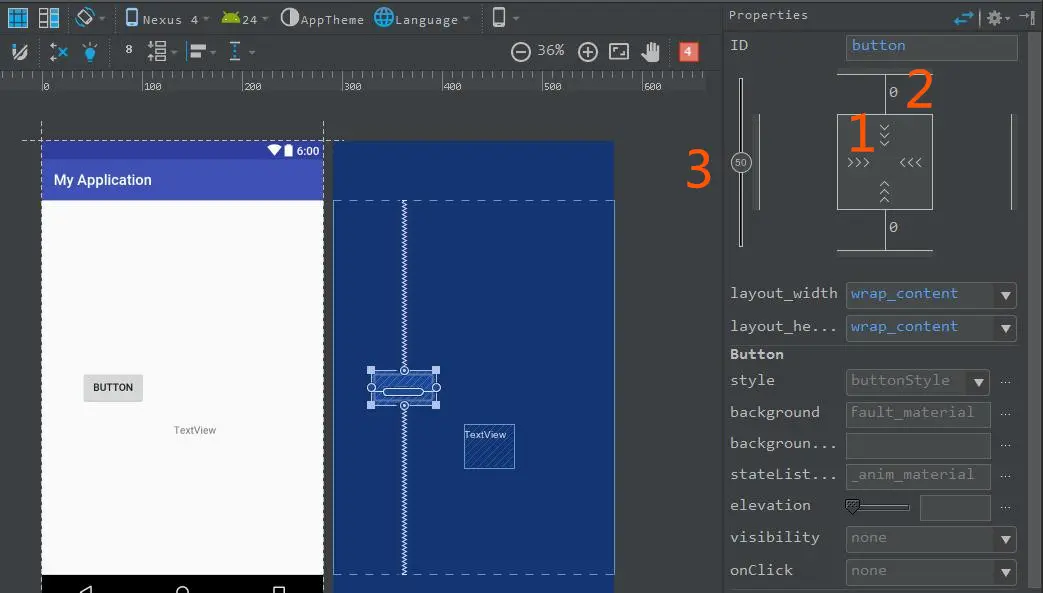Select TextView in the design preview

click(x=195, y=431)
